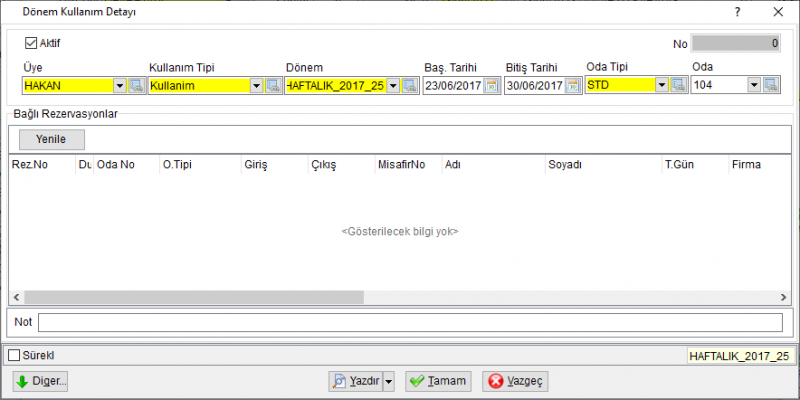
Task: Open the lookup icon beside Üye field
Action: (x=136, y=86)
